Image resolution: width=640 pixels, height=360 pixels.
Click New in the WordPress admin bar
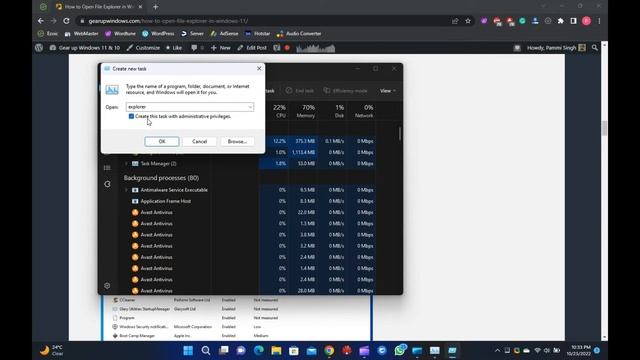(x=221, y=48)
